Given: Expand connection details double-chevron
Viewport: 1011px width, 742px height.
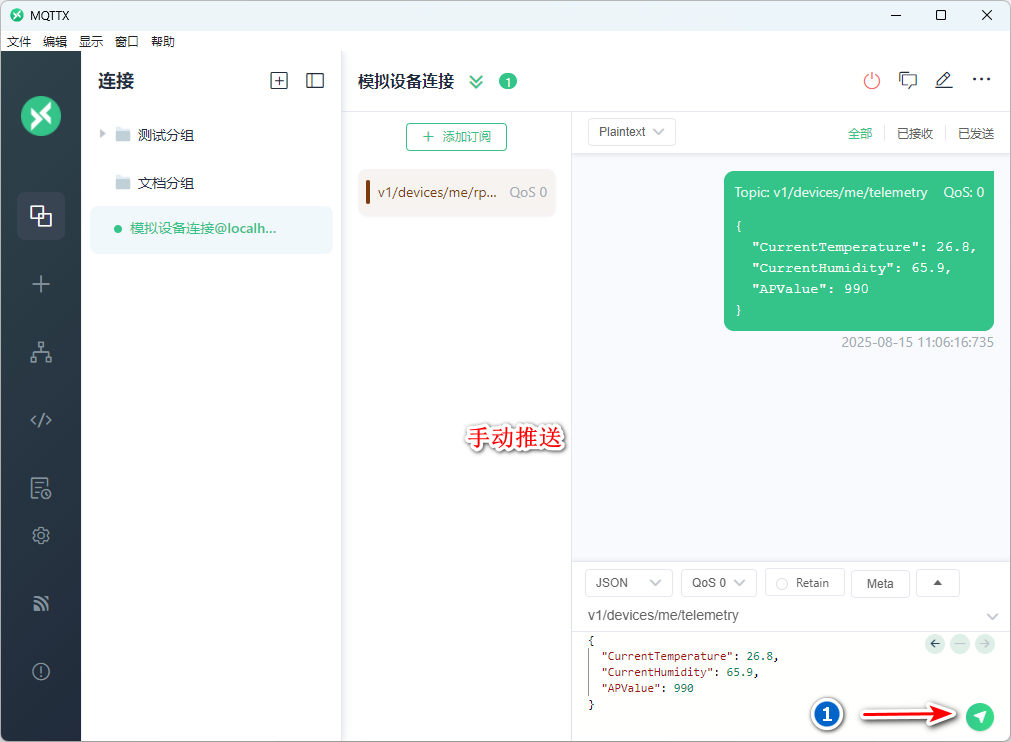Looking at the screenshot, I should click(x=476, y=82).
